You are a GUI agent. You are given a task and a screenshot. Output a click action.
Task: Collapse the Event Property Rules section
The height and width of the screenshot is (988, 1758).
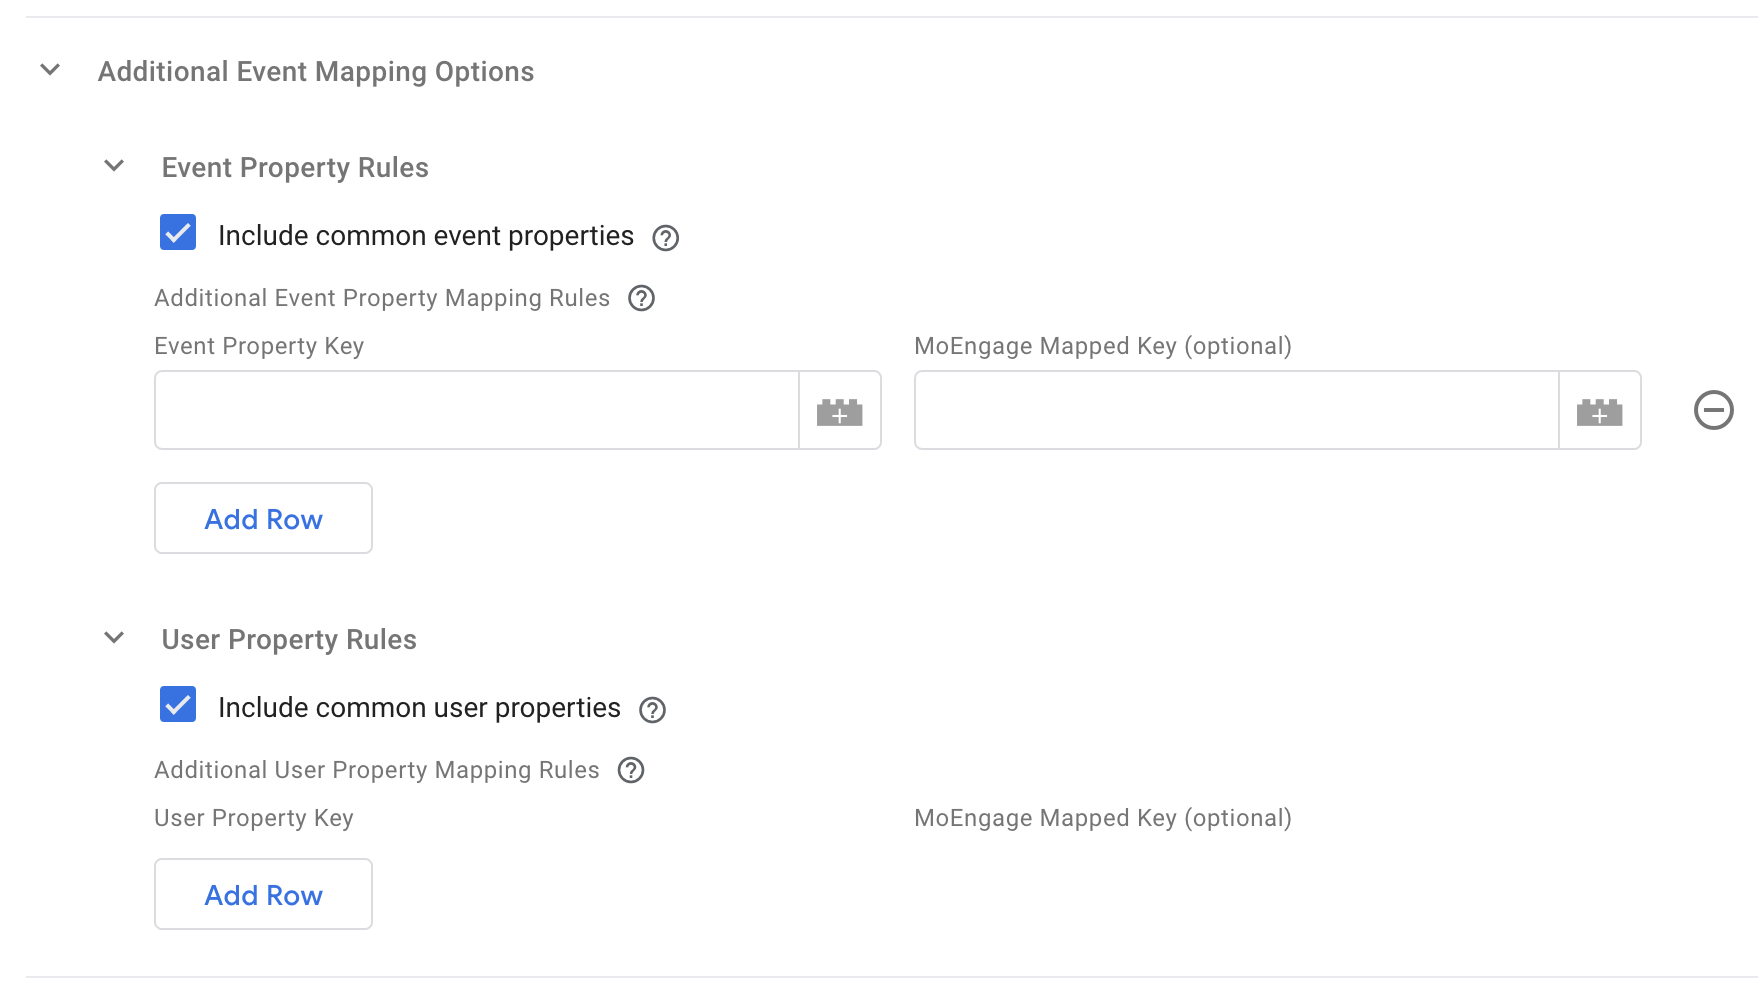114,165
